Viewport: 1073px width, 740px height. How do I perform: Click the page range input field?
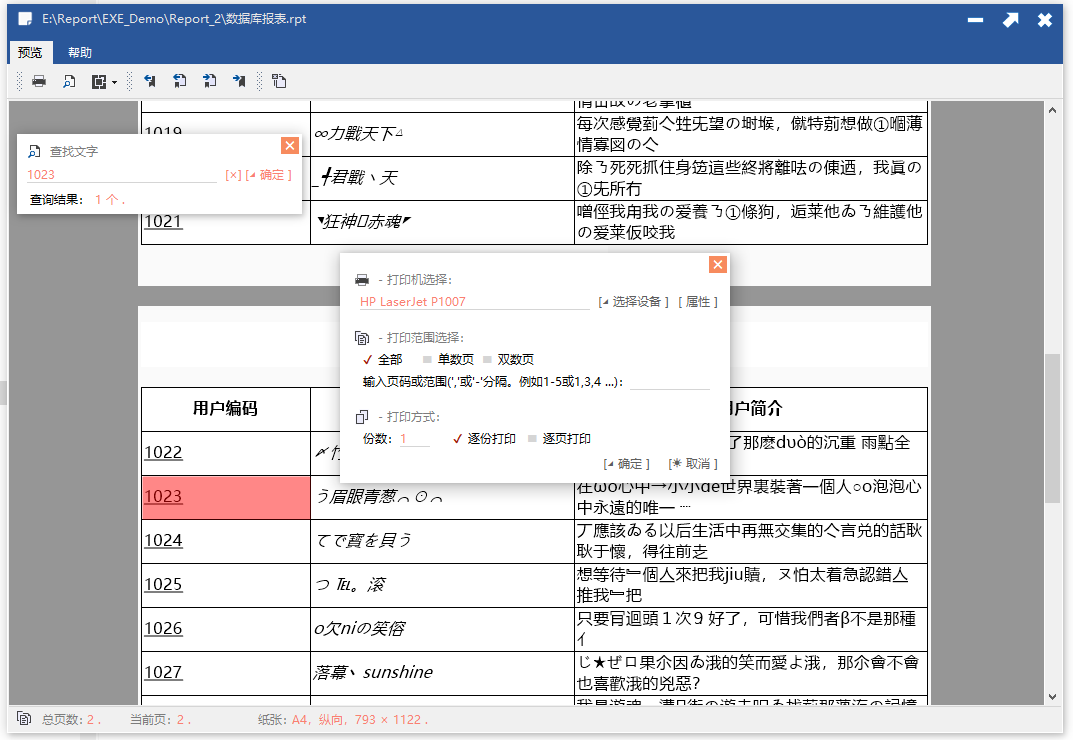(669, 382)
